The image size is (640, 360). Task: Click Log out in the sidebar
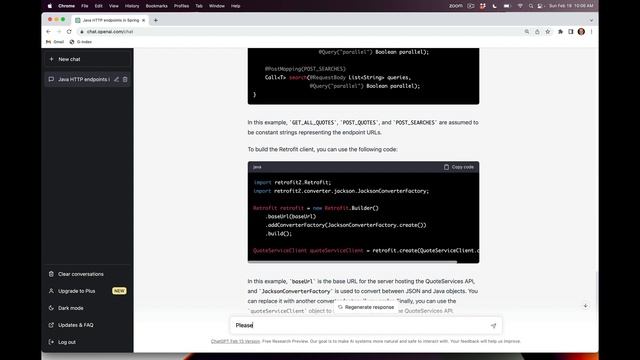87,342
